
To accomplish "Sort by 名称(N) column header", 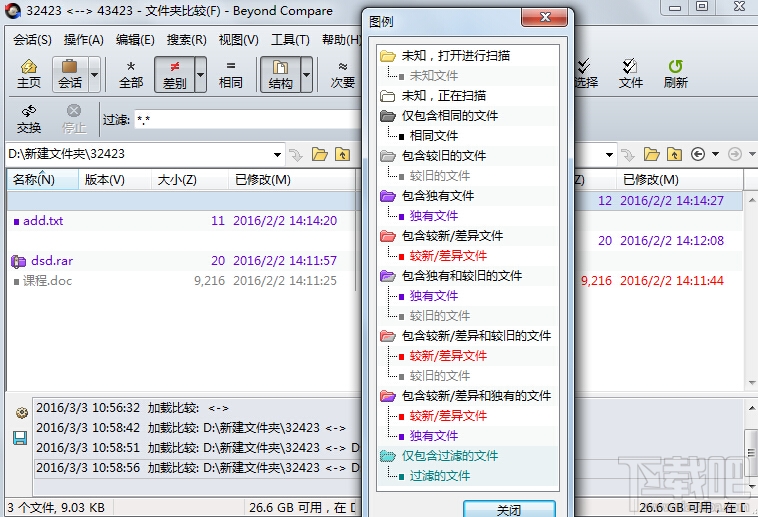I will [43, 180].
